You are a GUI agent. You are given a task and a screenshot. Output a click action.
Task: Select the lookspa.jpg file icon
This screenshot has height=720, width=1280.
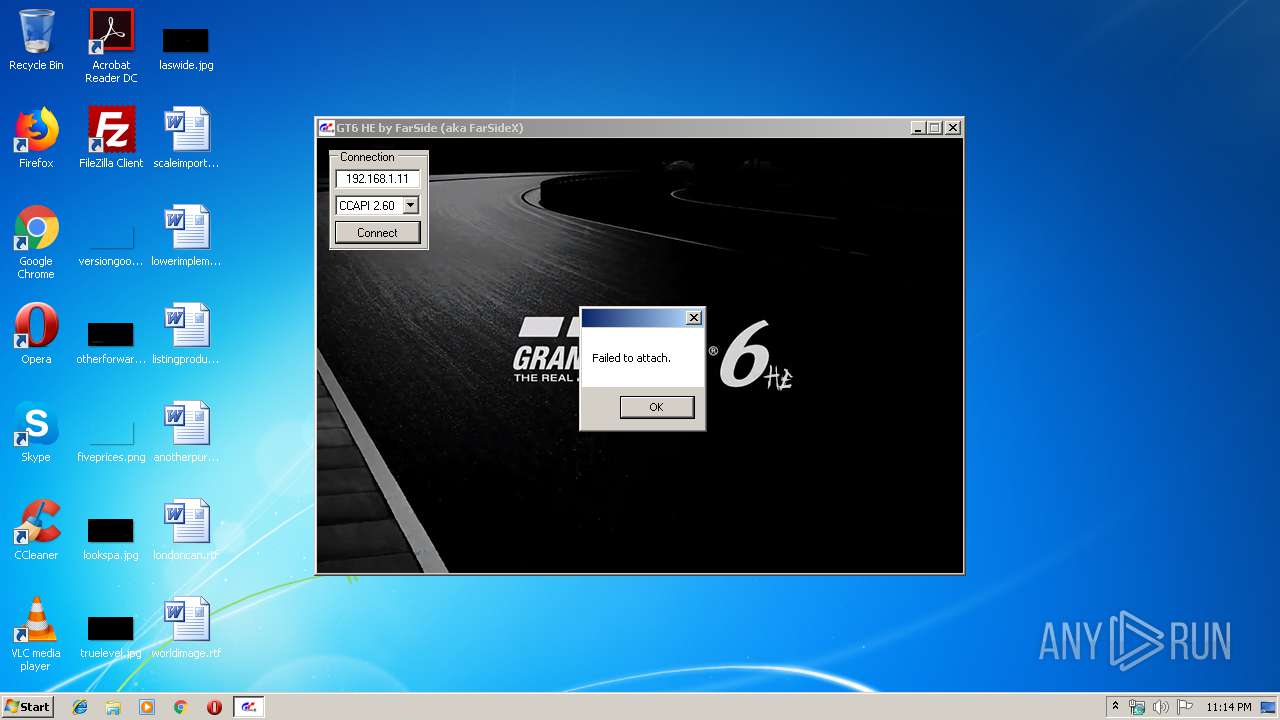(x=111, y=538)
